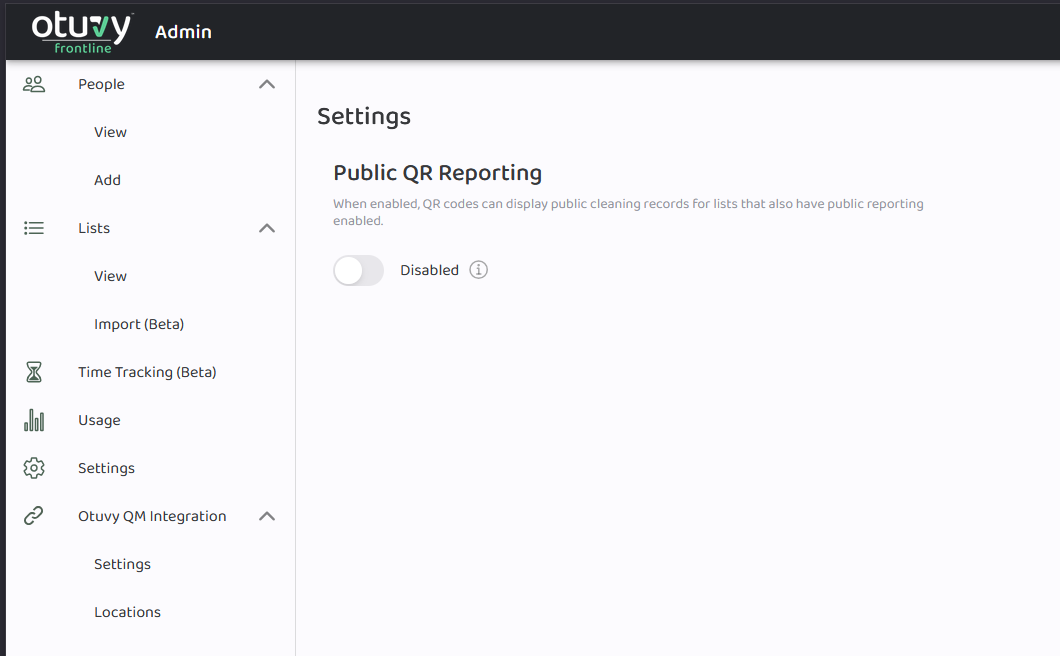The width and height of the screenshot is (1060, 656).
Task: Select Import (Beta) under Lists
Action: coord(139,324)
